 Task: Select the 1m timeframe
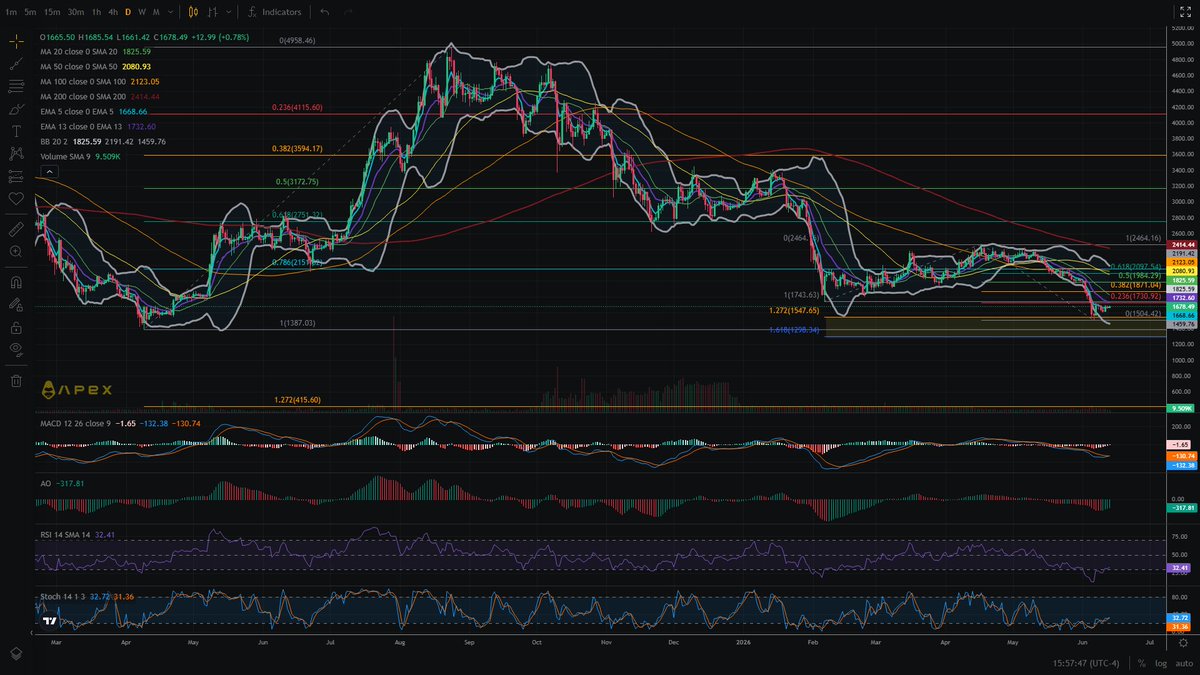tap(11, 12)
